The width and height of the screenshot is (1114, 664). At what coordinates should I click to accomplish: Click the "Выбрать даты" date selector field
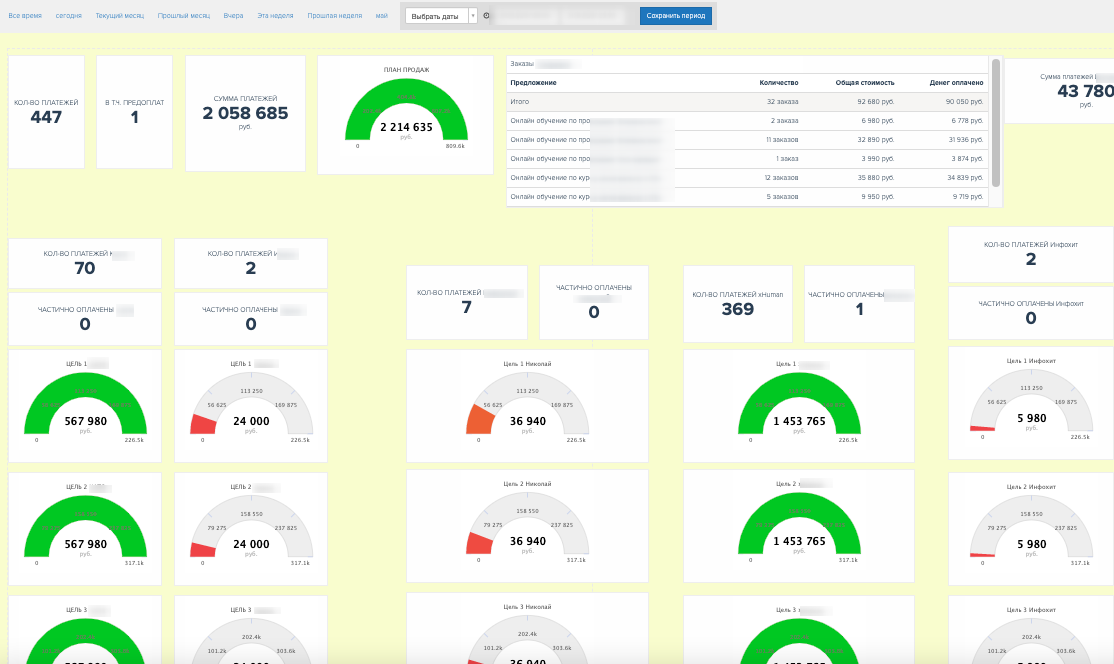[x=436, y=16]
